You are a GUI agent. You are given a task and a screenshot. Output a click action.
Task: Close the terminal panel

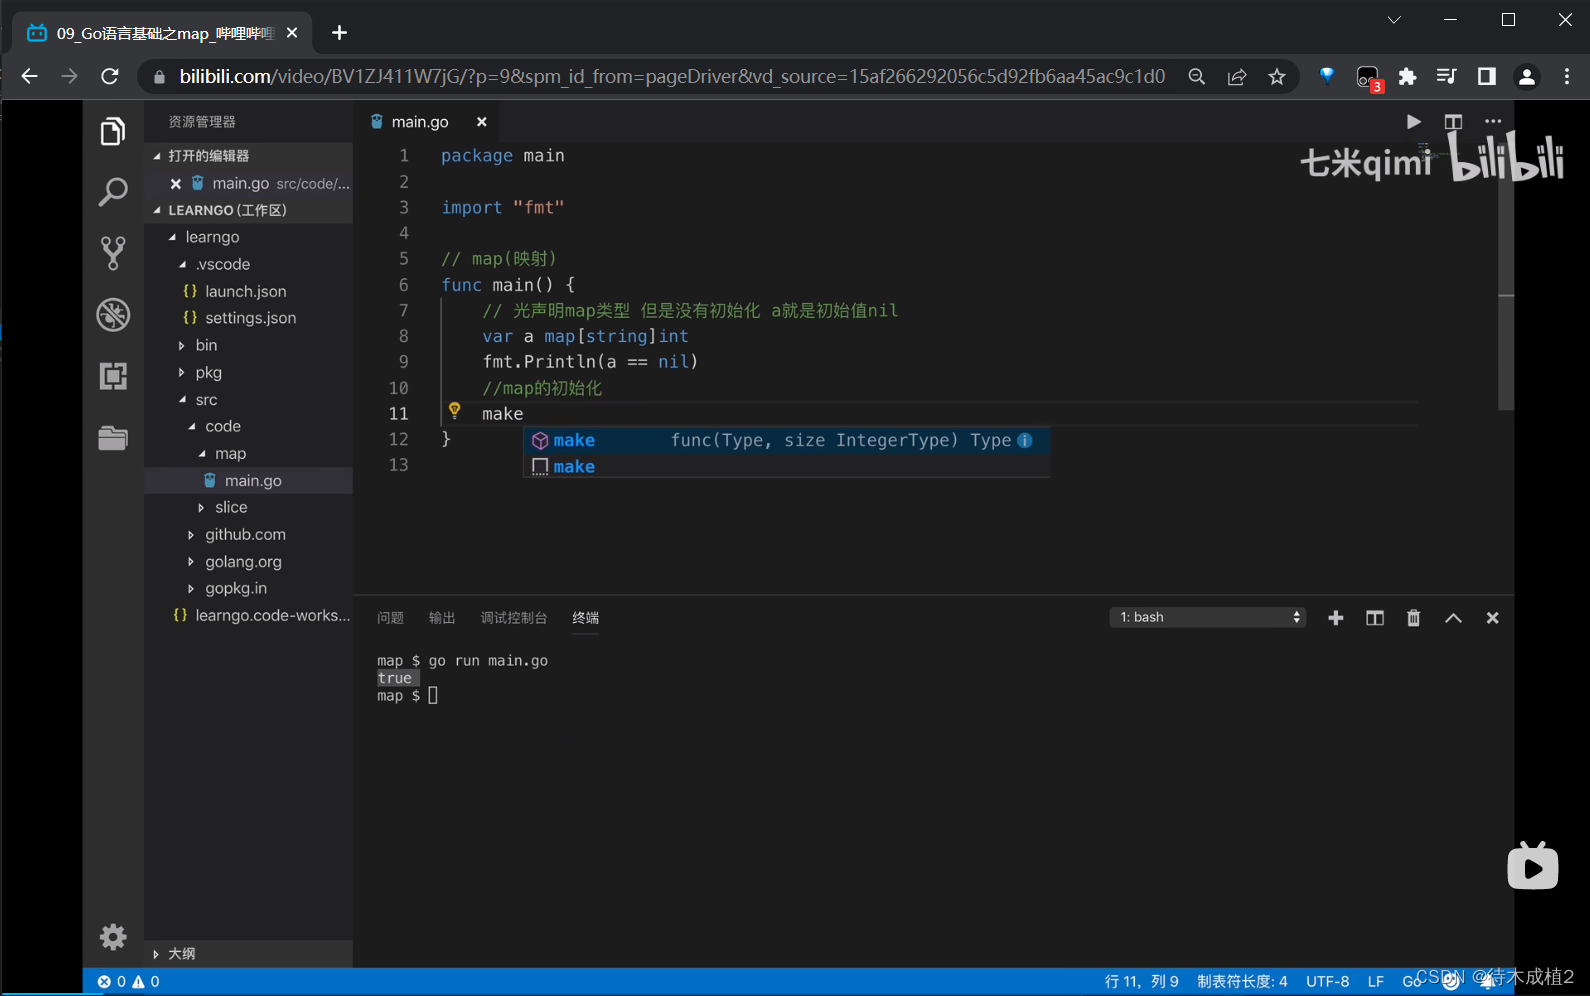tap(1492, 618)
